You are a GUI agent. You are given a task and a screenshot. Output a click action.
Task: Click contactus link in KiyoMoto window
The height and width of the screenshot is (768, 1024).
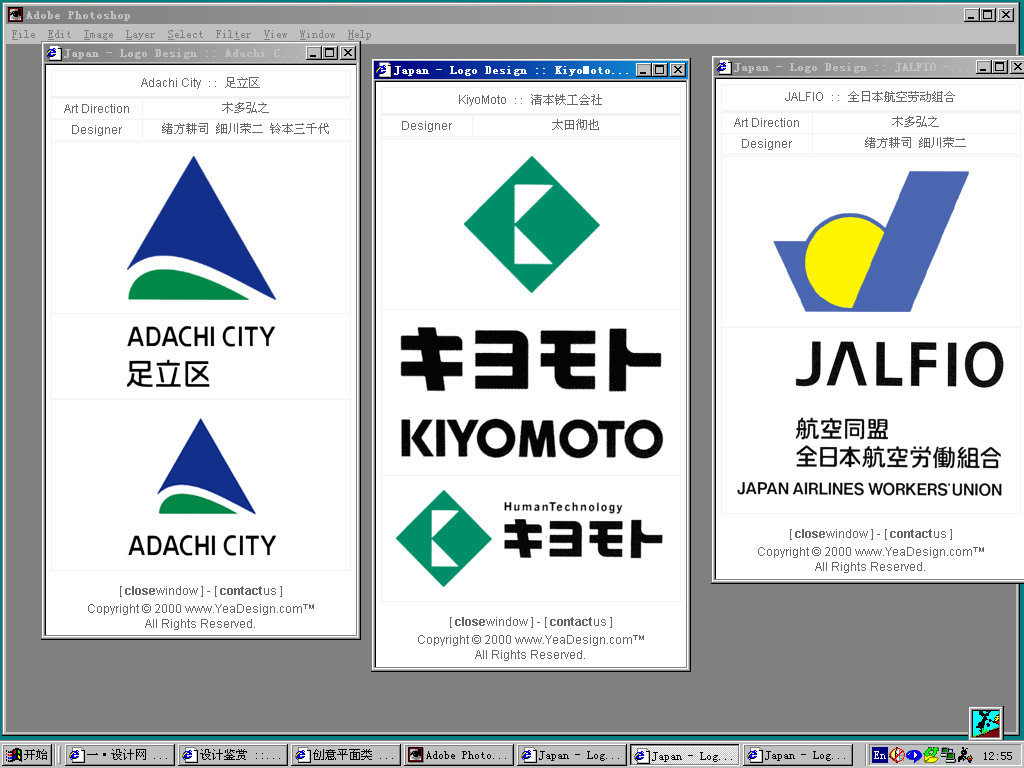(x=578, y=622)
